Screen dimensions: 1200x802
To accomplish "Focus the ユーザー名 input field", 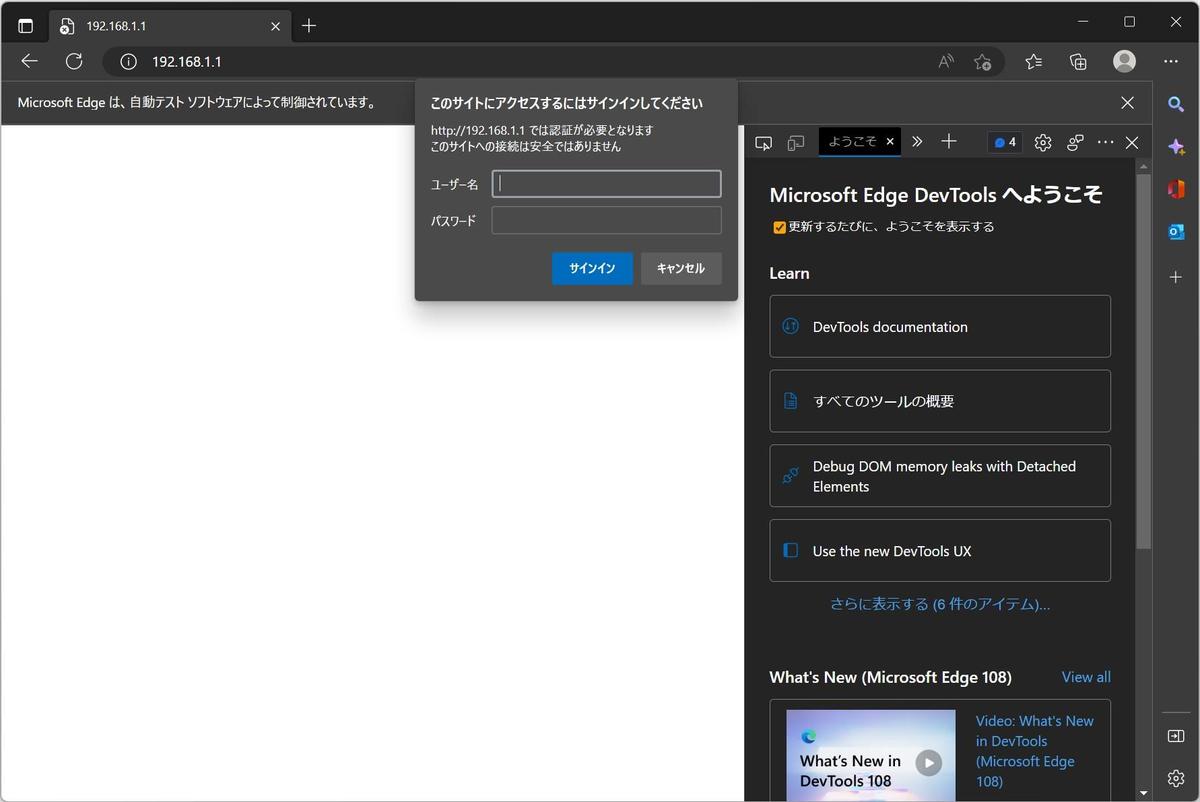I will [606, 184].
